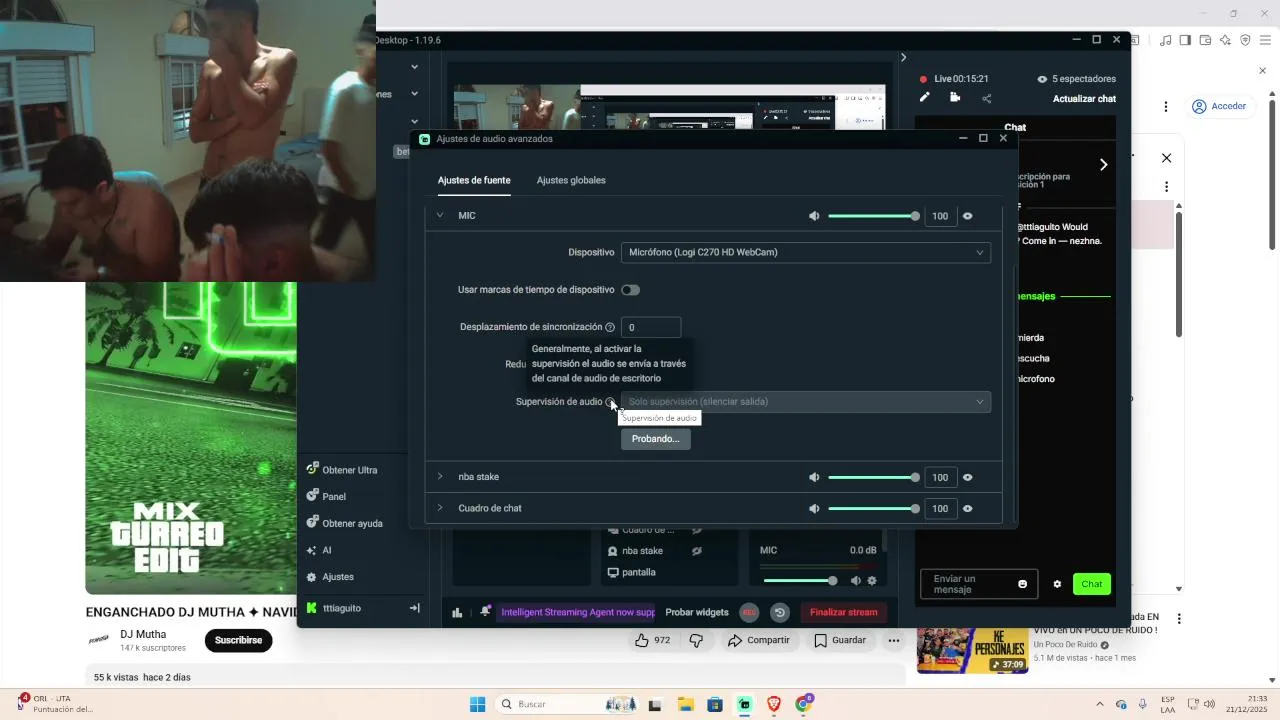
Task: Expand the nba stake source section
Action: tap(439, 477)
